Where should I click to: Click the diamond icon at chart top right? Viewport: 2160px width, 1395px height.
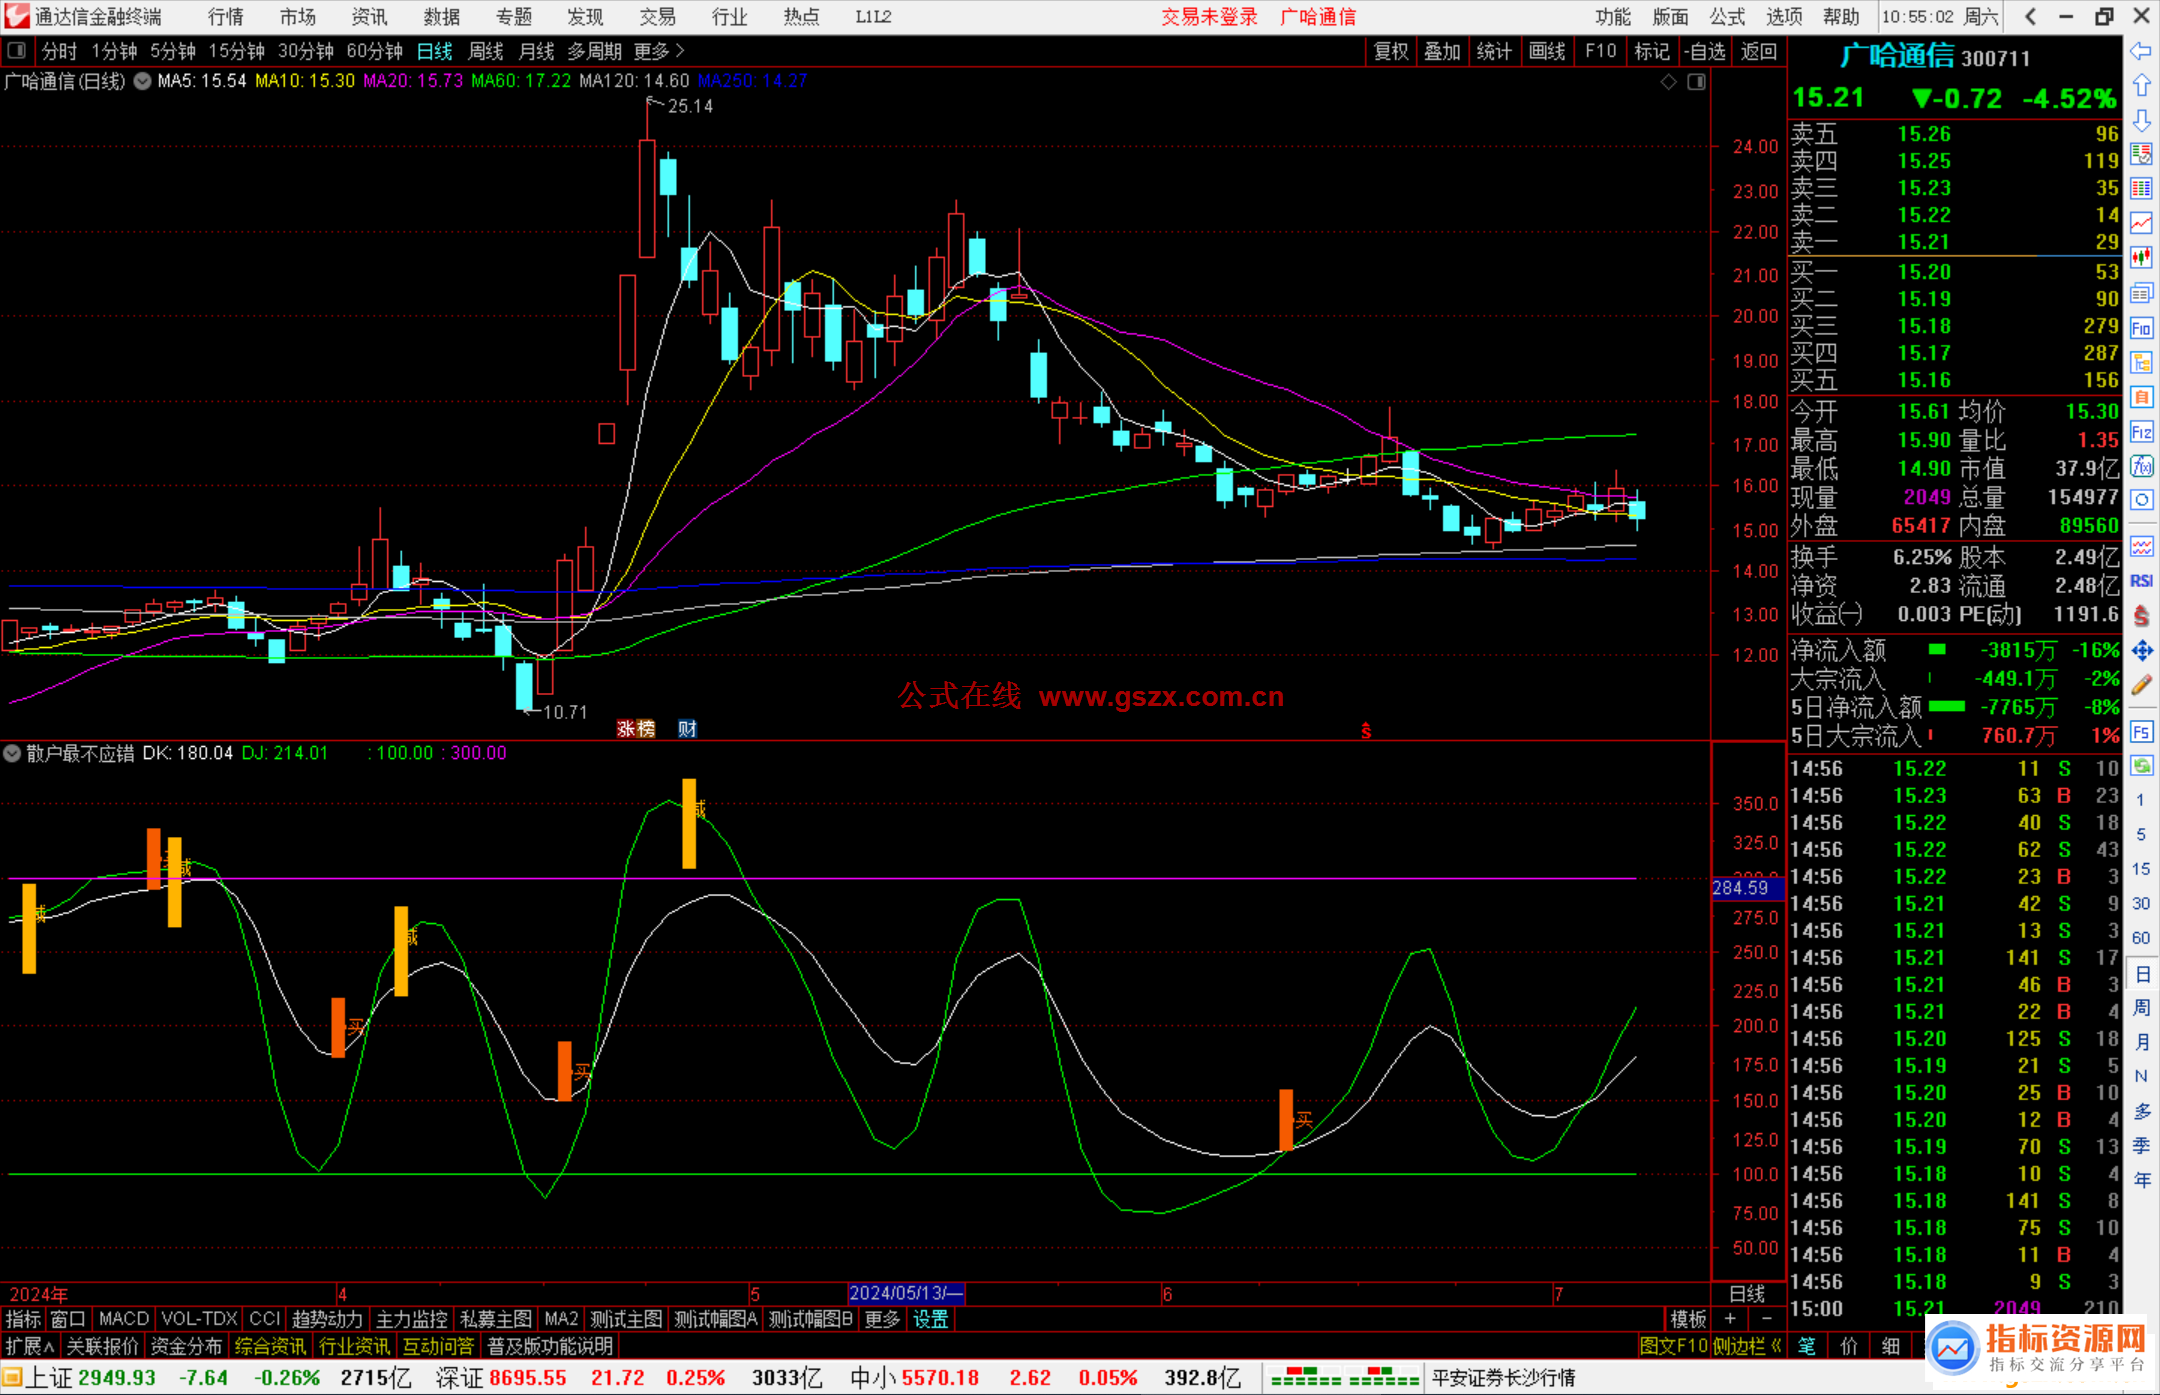coord(1668,82)
